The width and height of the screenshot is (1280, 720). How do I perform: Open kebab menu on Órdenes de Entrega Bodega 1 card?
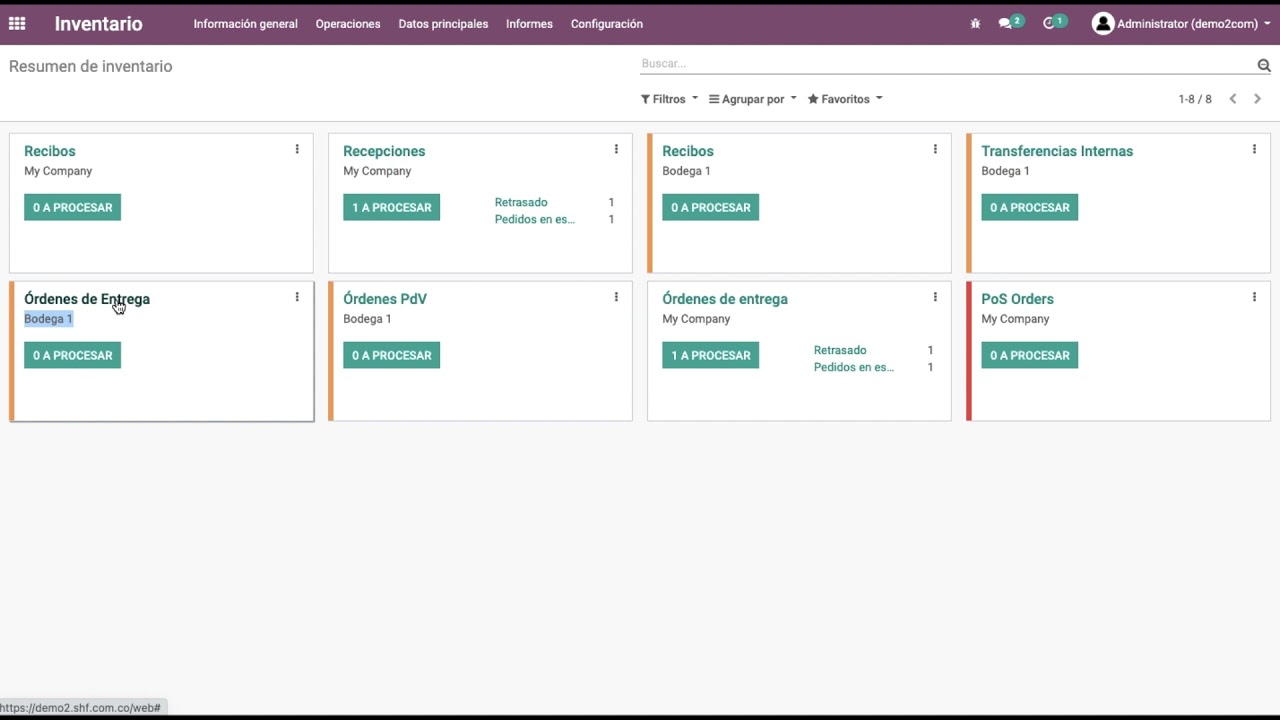[297, 298]
